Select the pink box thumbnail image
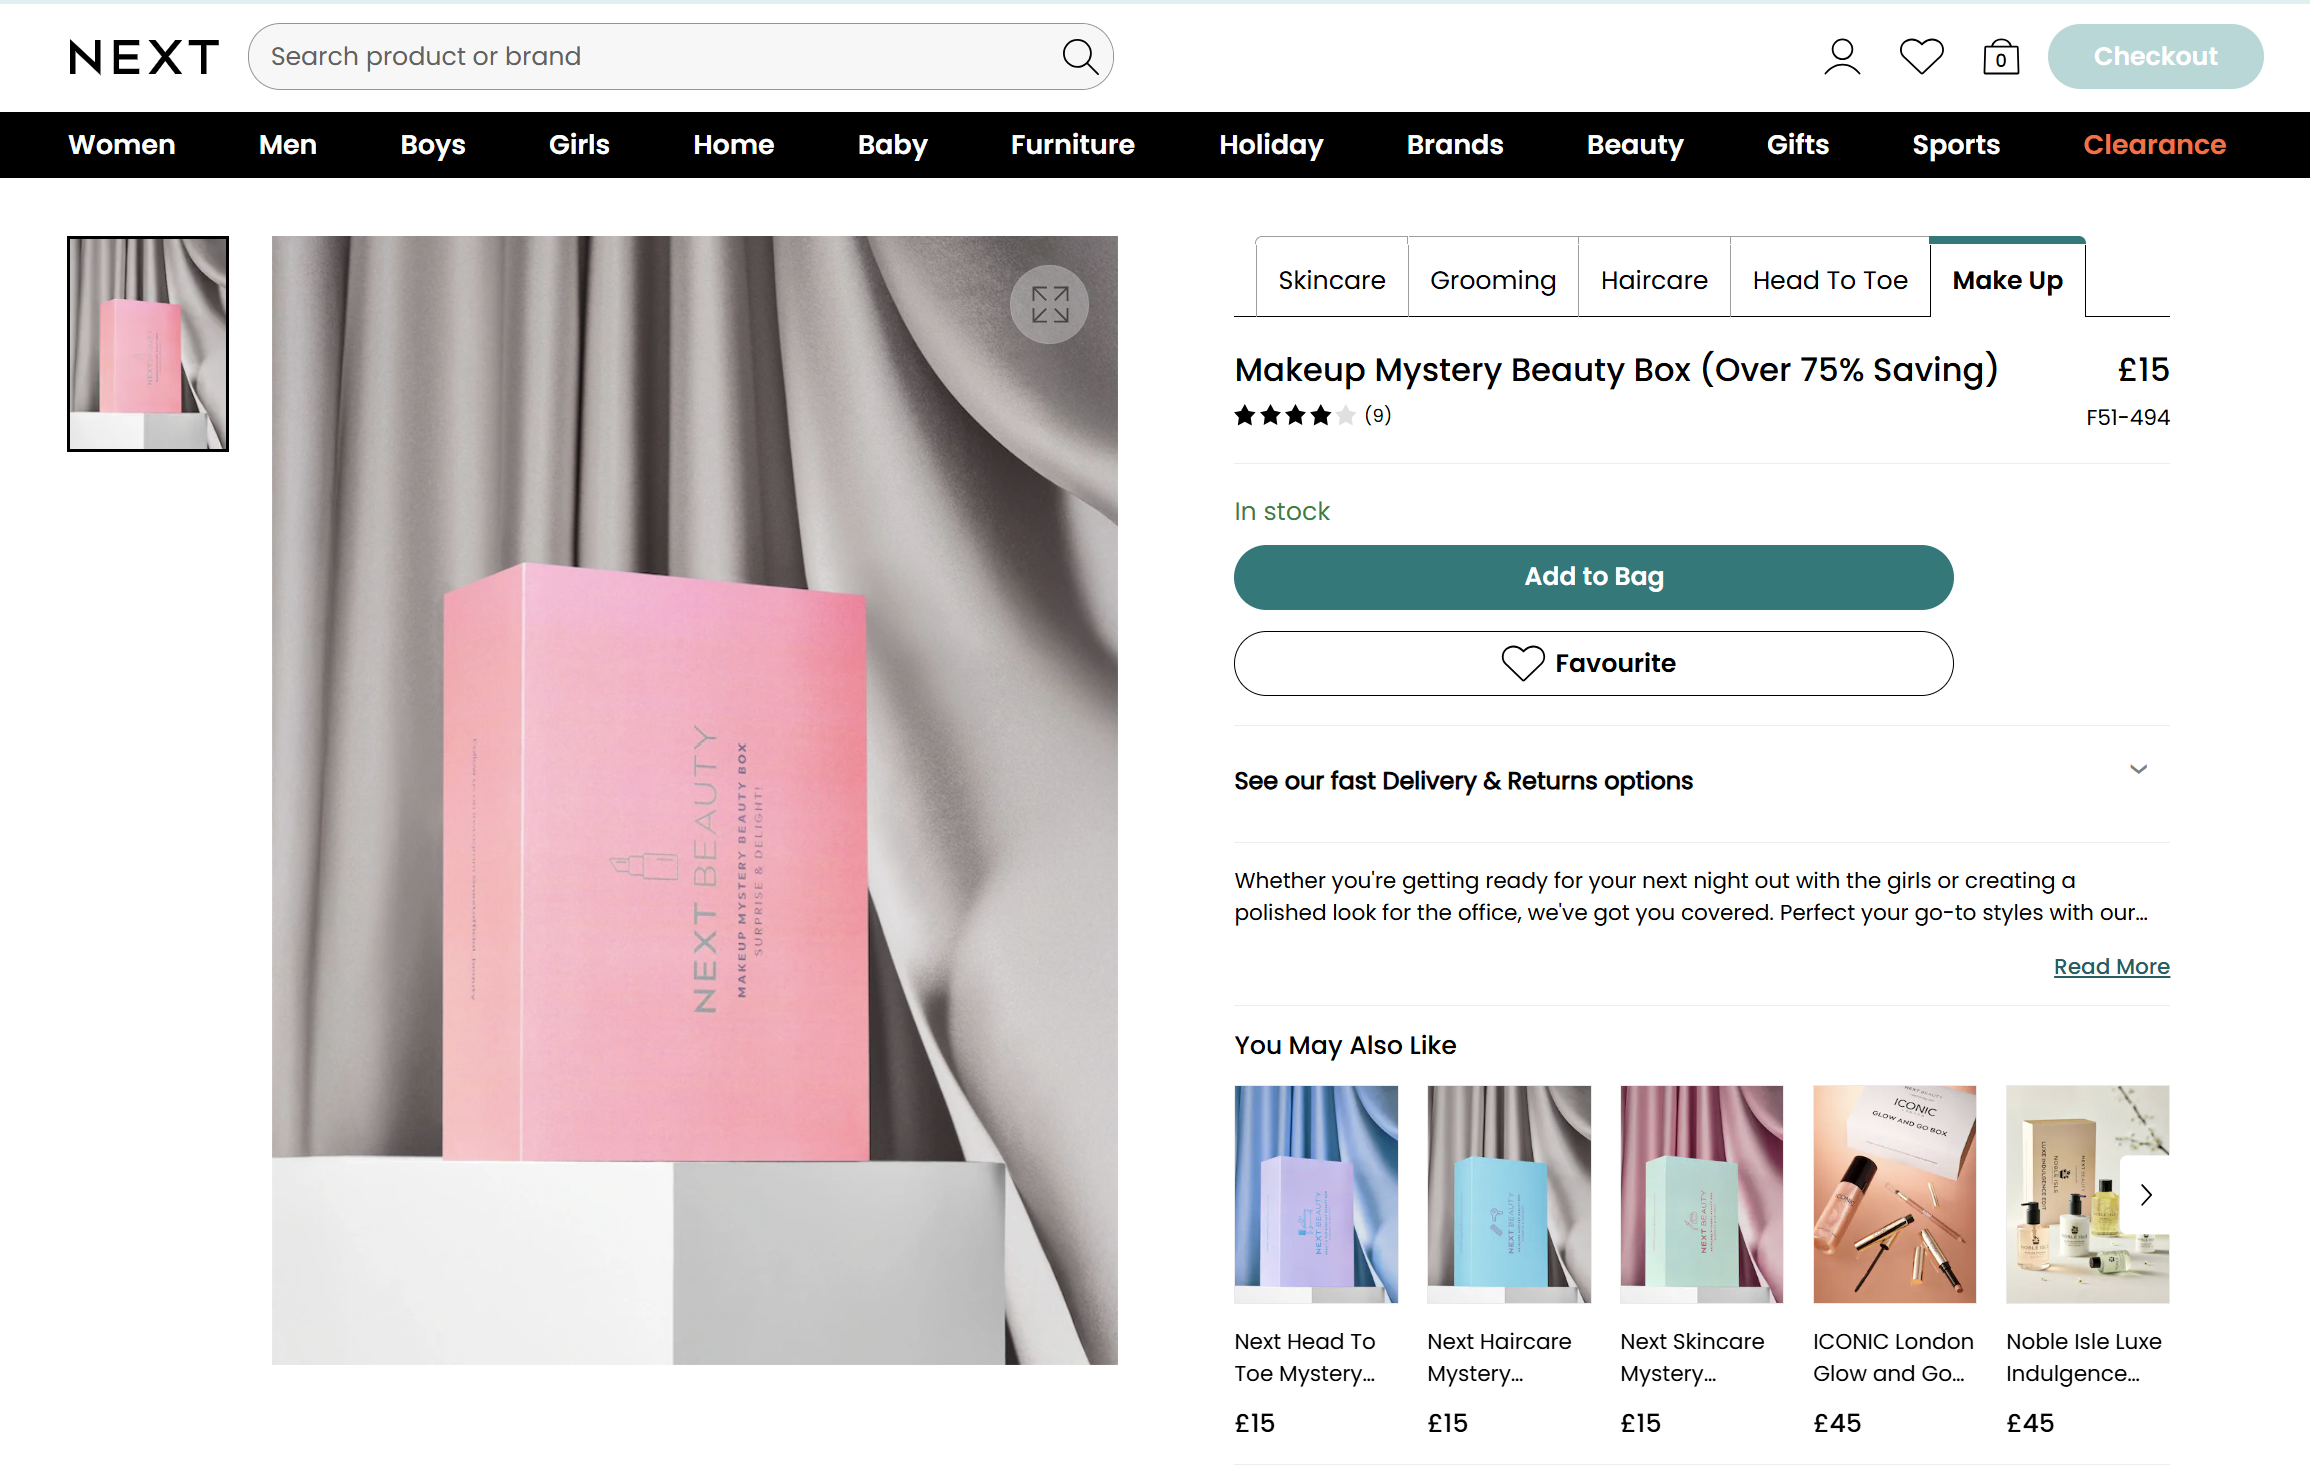Image resolution: width=2310 pixels, height=1484 pixels. [x=148, y=344]
